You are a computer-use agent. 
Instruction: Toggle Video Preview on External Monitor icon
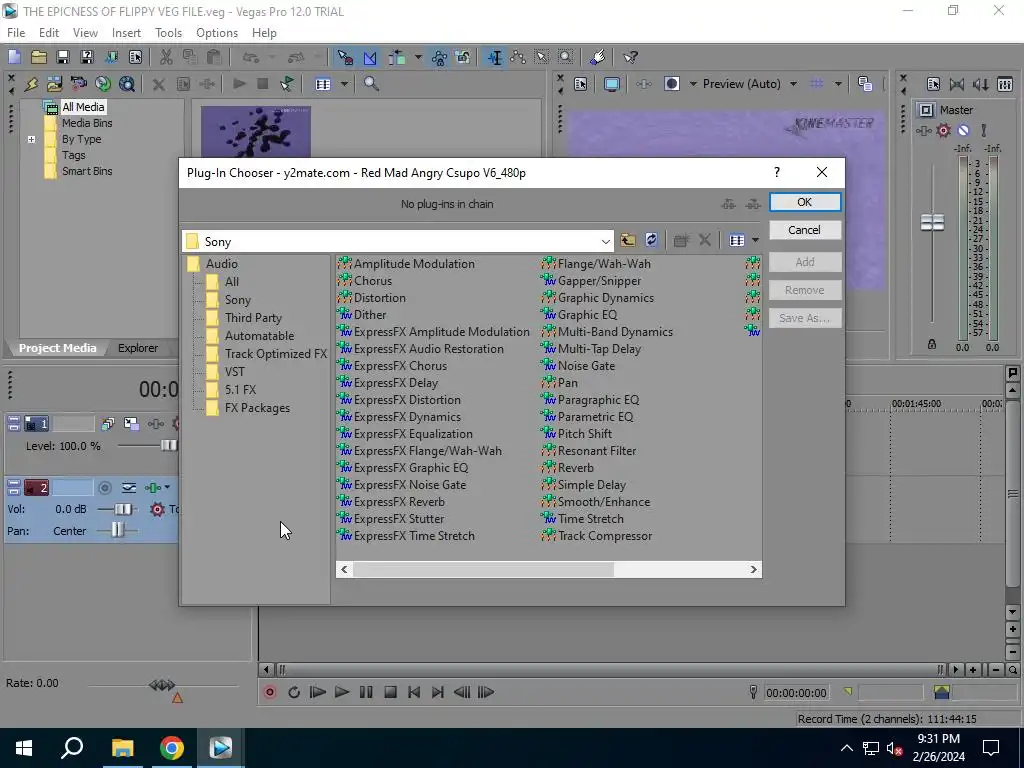click(612, 84)
